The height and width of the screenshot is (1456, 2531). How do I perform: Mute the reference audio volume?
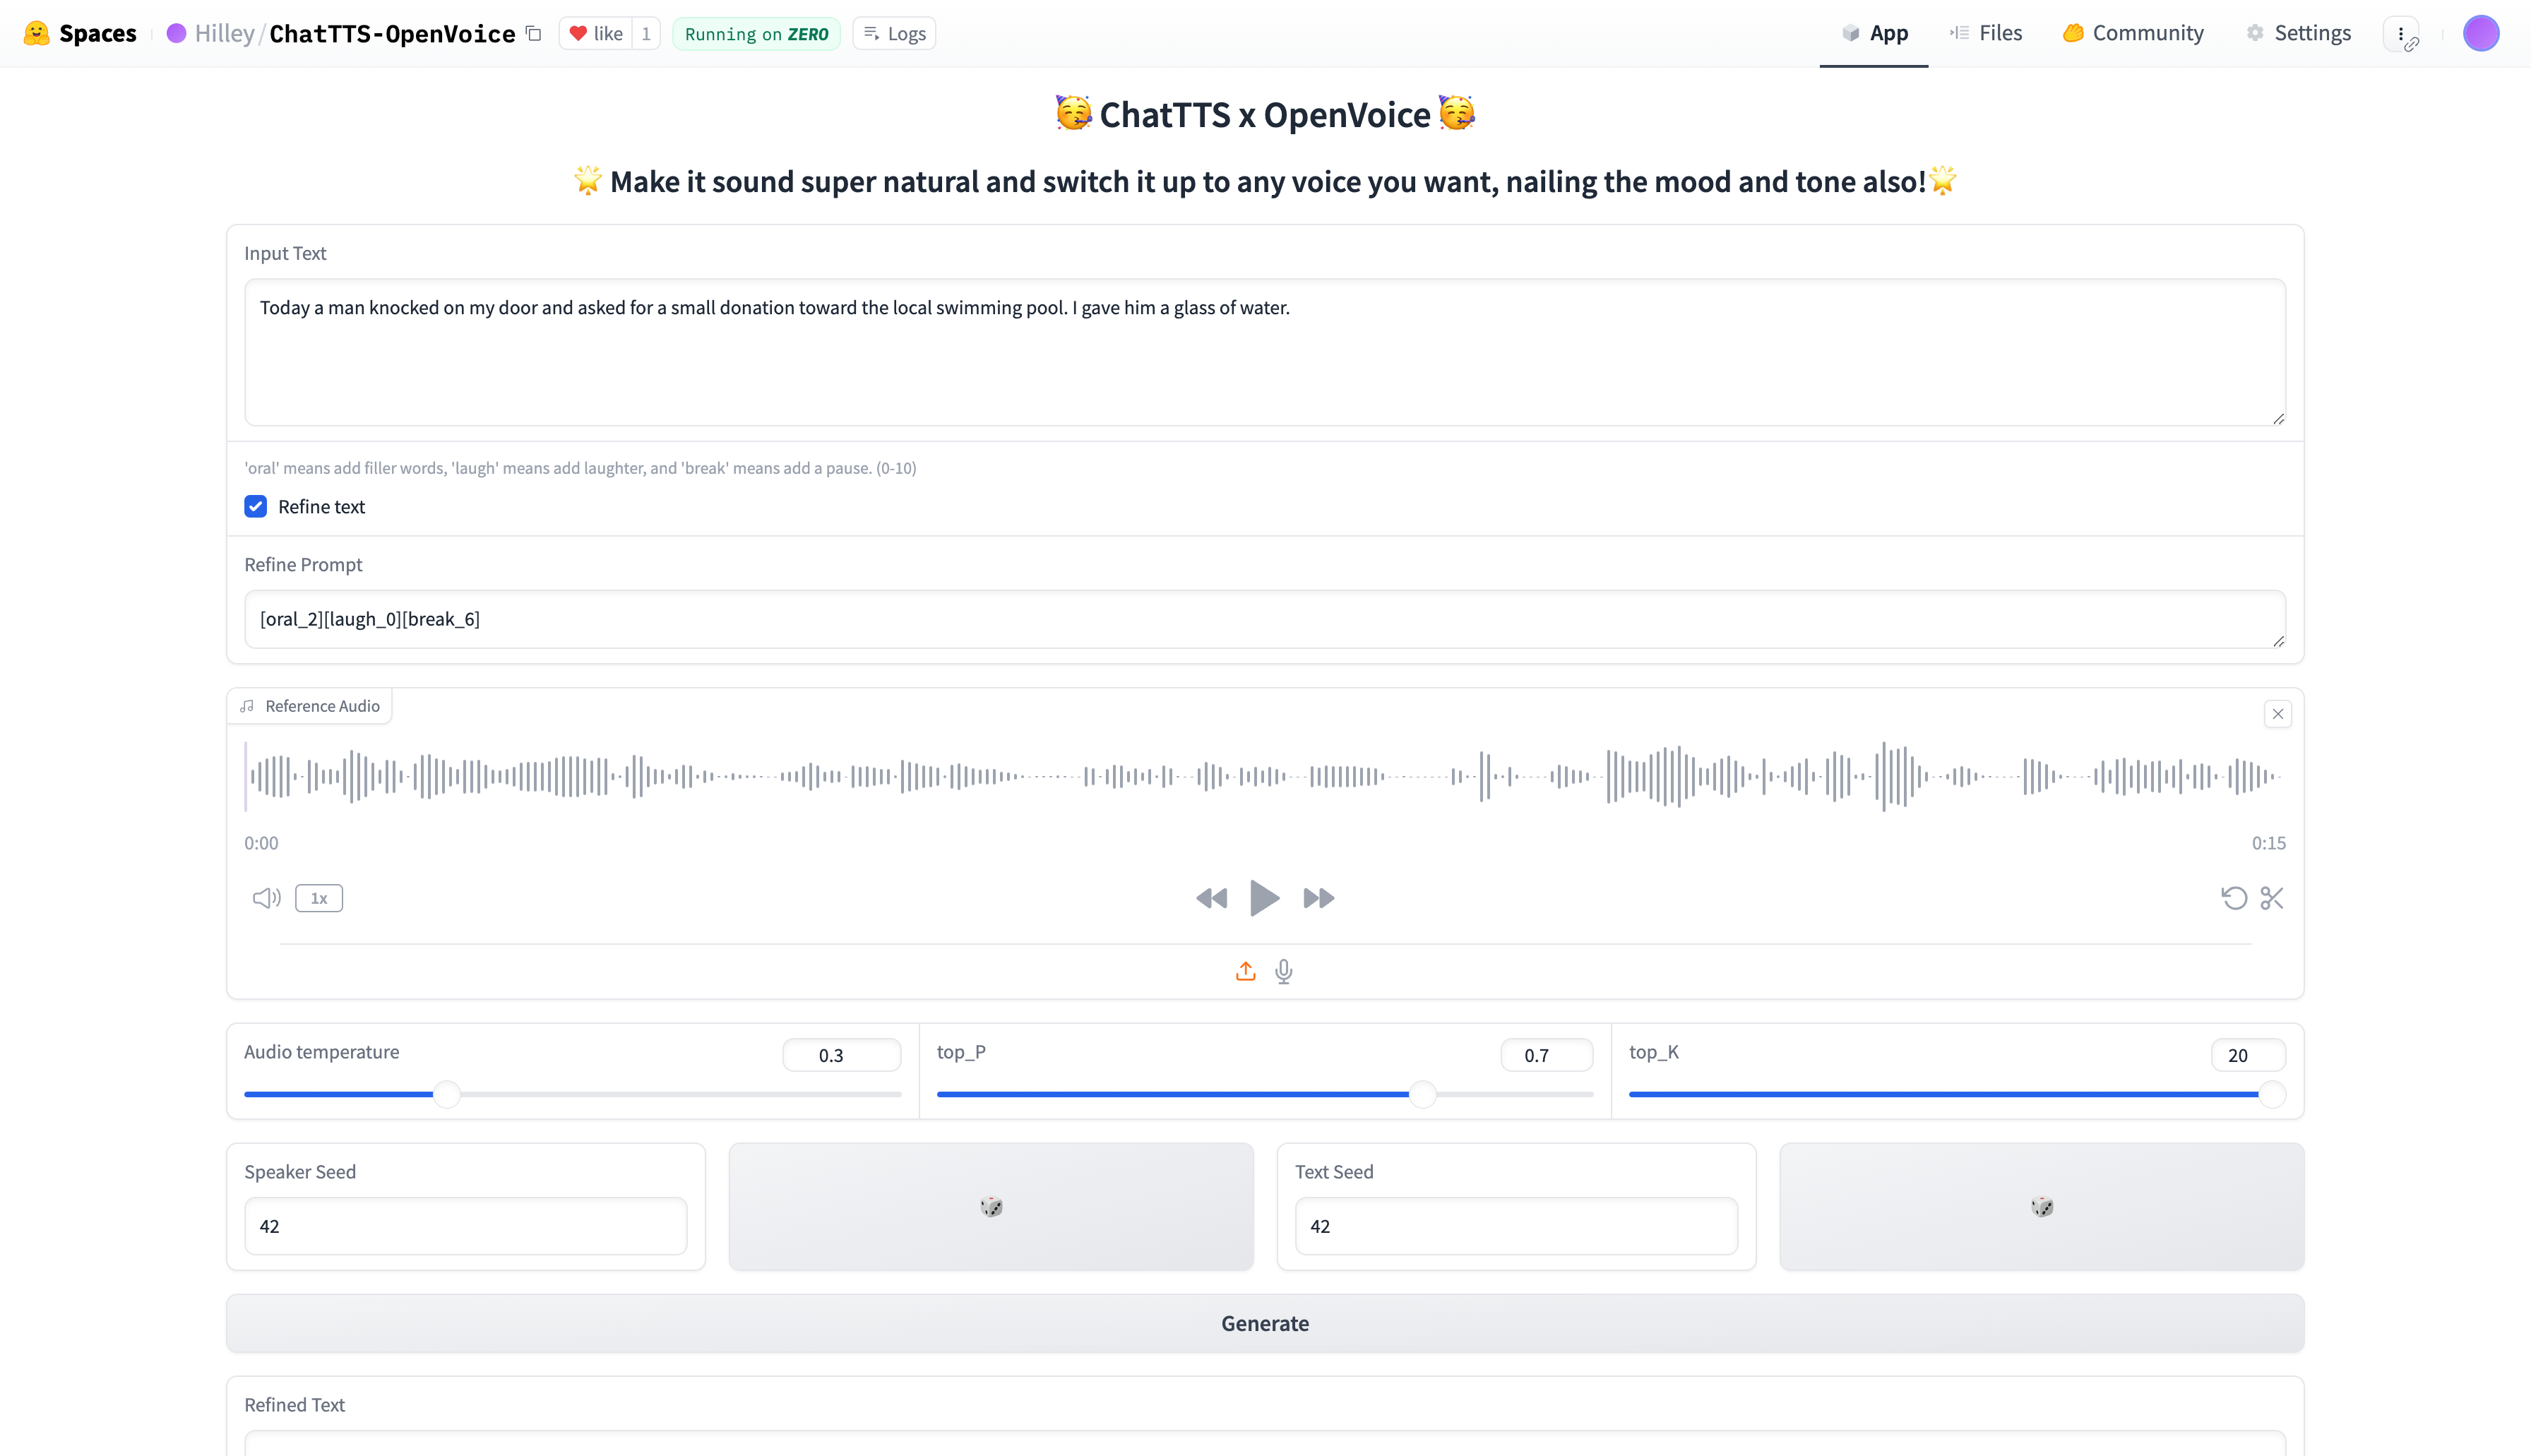[266, 898]
